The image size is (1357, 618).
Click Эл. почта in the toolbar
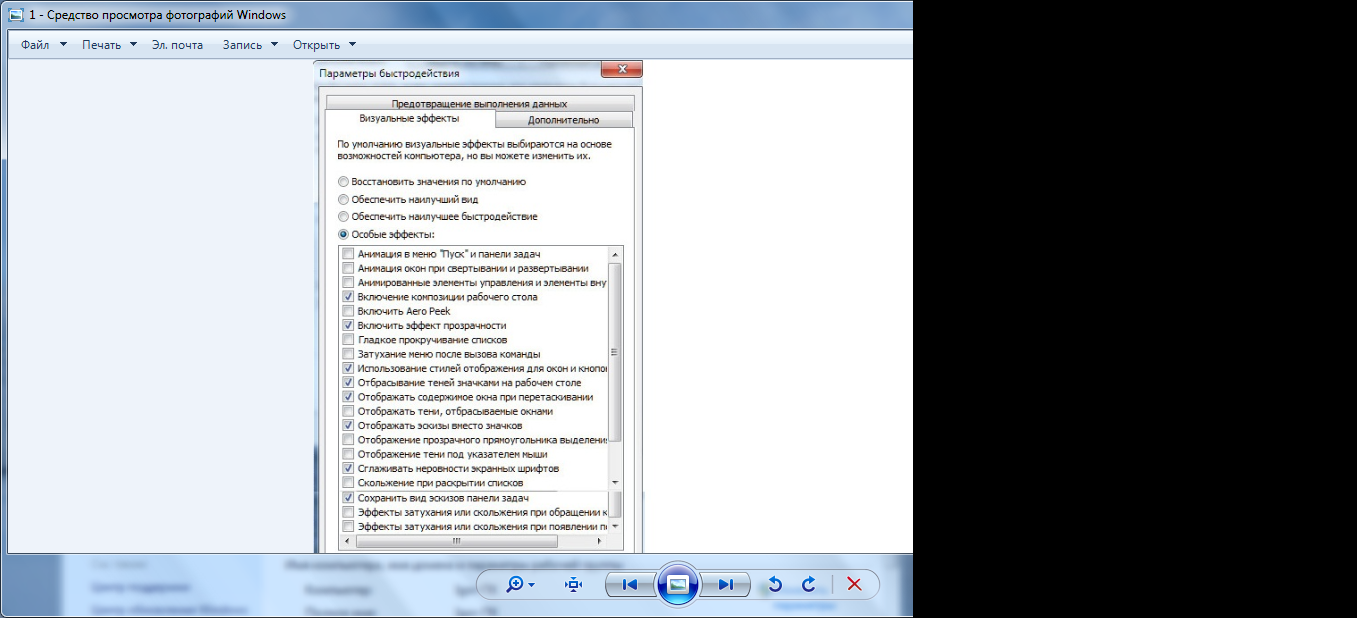(177, 45)
